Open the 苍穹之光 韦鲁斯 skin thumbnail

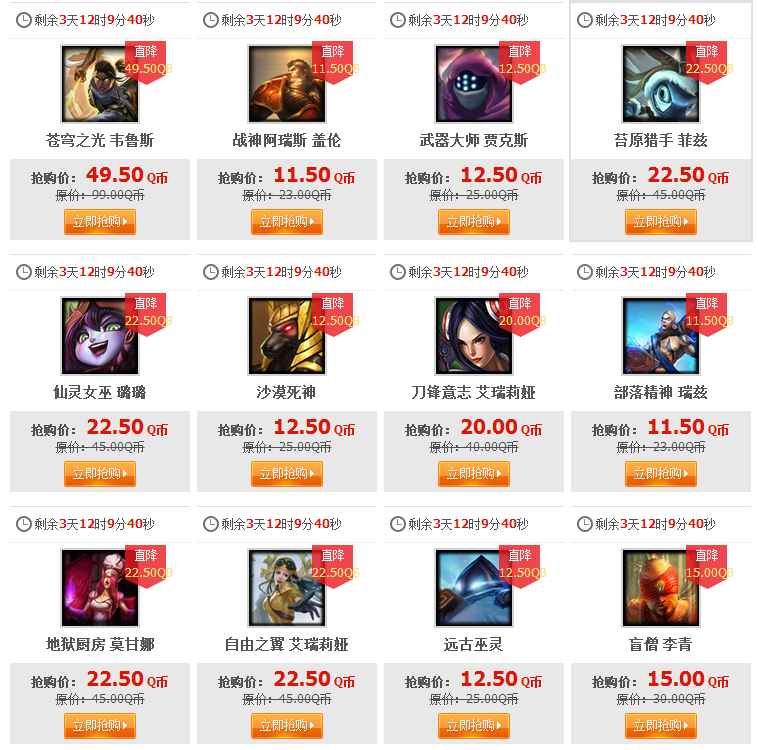click(100, 84)
